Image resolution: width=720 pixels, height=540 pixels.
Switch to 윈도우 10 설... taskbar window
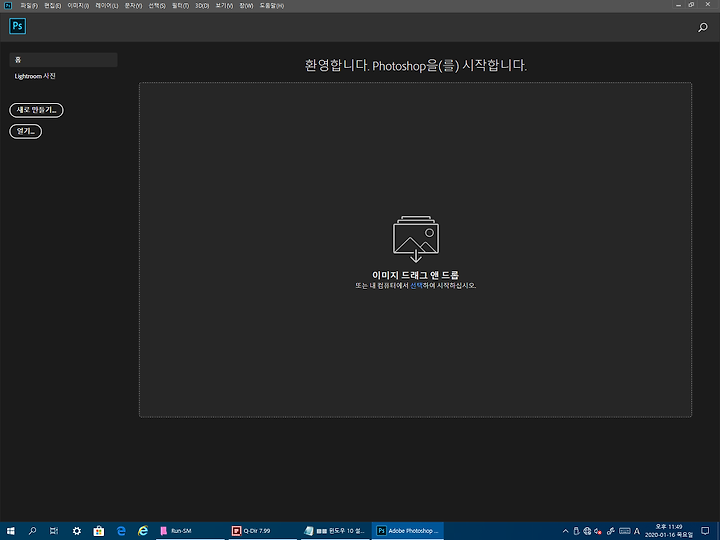coord(334,531)
